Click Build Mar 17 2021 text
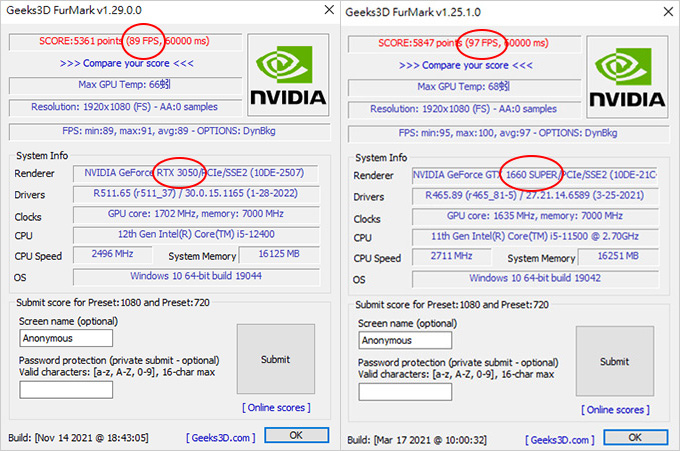680x451 pixels. (x=417, y=440)
